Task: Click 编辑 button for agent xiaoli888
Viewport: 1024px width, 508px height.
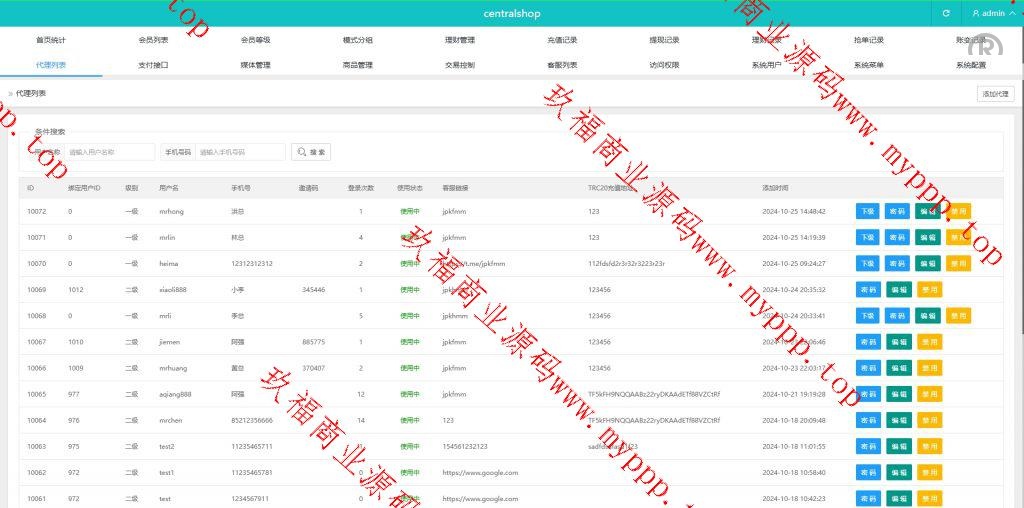Action: tap(899, 289)
